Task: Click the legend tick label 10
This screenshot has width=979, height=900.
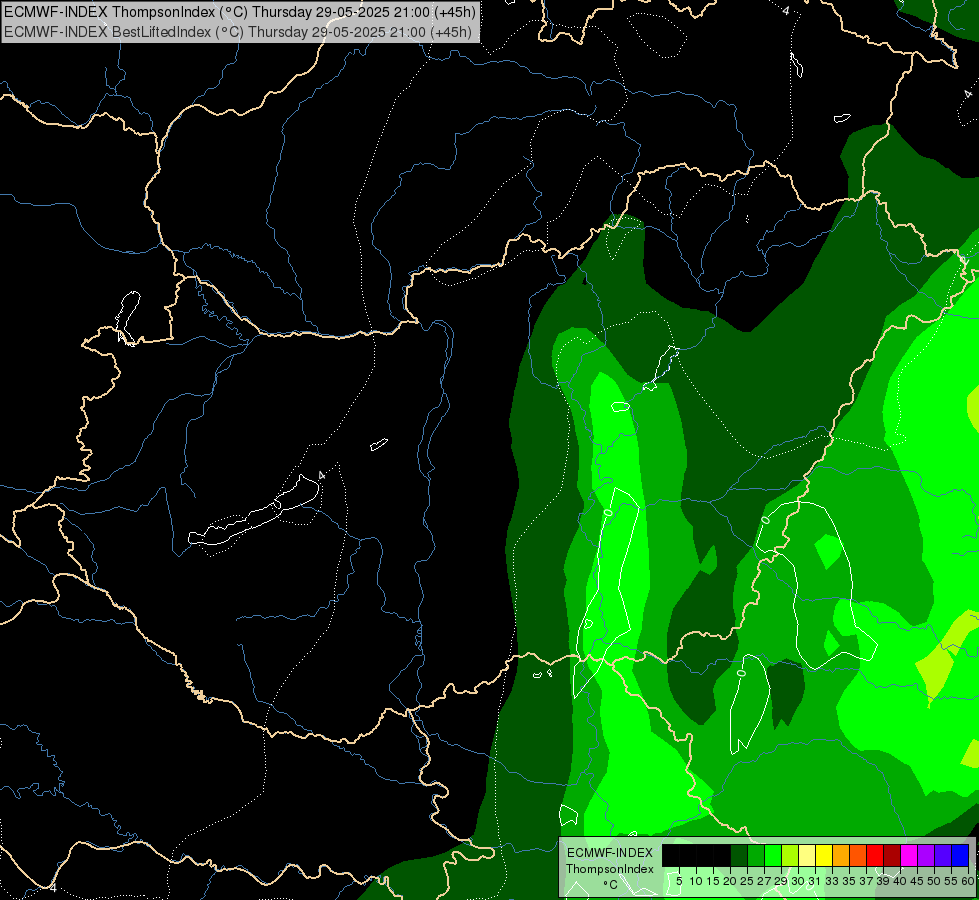Action: pyautogui.click(x=696, y=881)
